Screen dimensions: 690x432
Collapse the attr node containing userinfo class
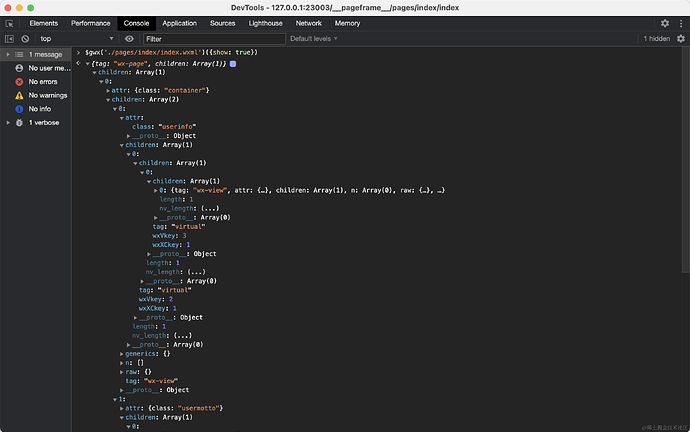pos(121,118)
